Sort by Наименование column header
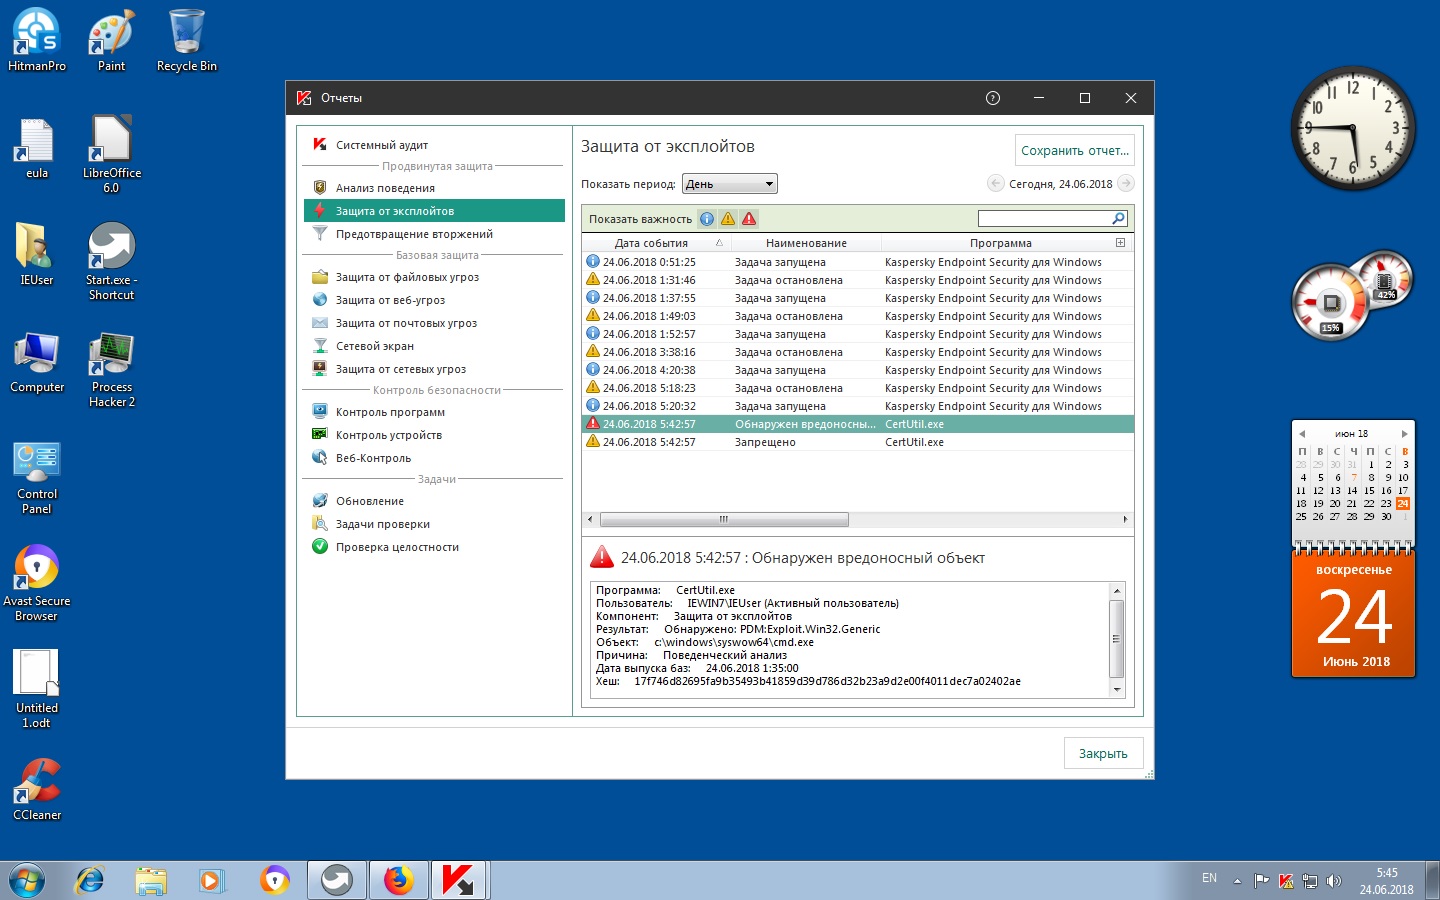This screenshot has width=1440, height=900. coord(806,243)
